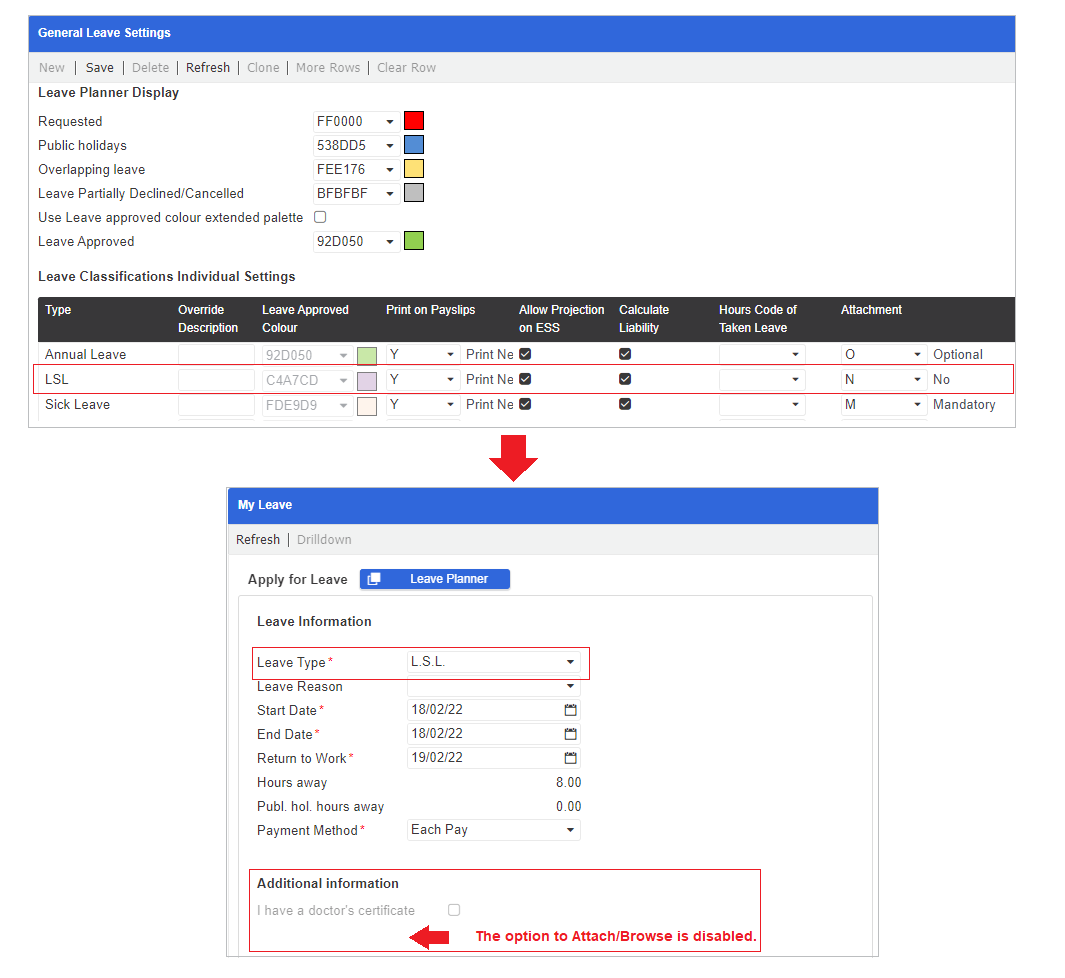Click the red Requested colour swatch
The width and height of the screenshot is (1065, 978).
pyautogui.click(x=414, y=121)
